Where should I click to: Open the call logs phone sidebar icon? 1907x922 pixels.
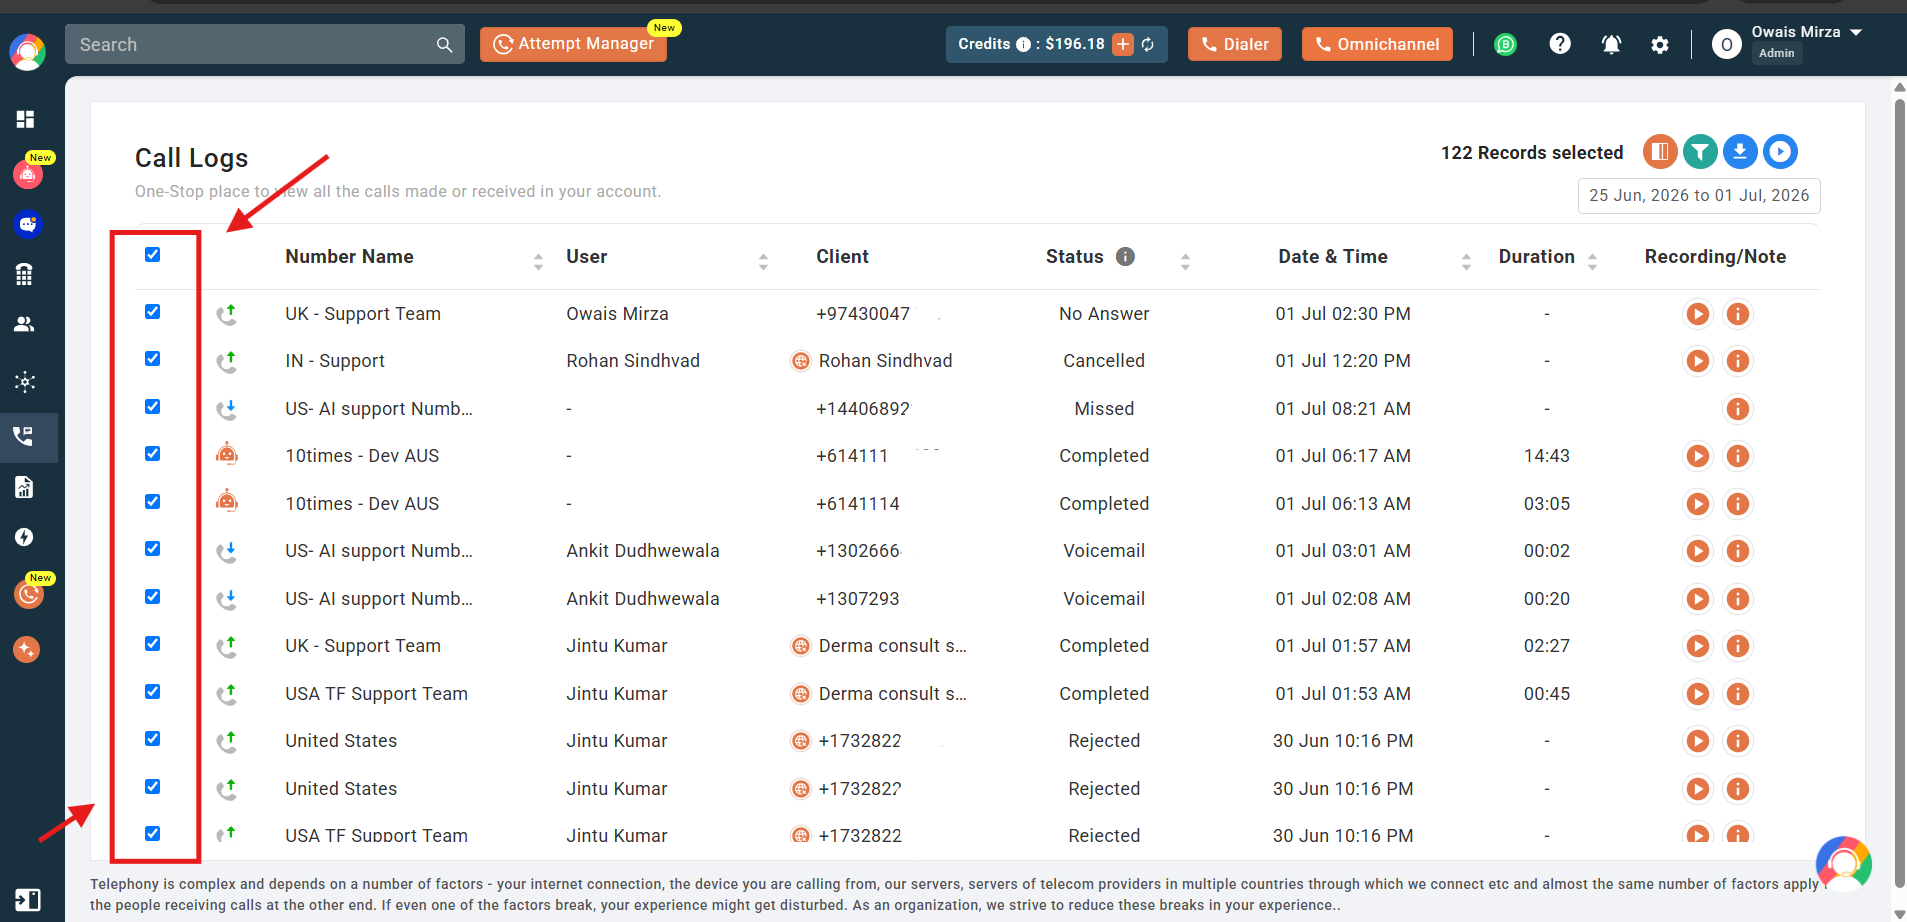[24, 436]
